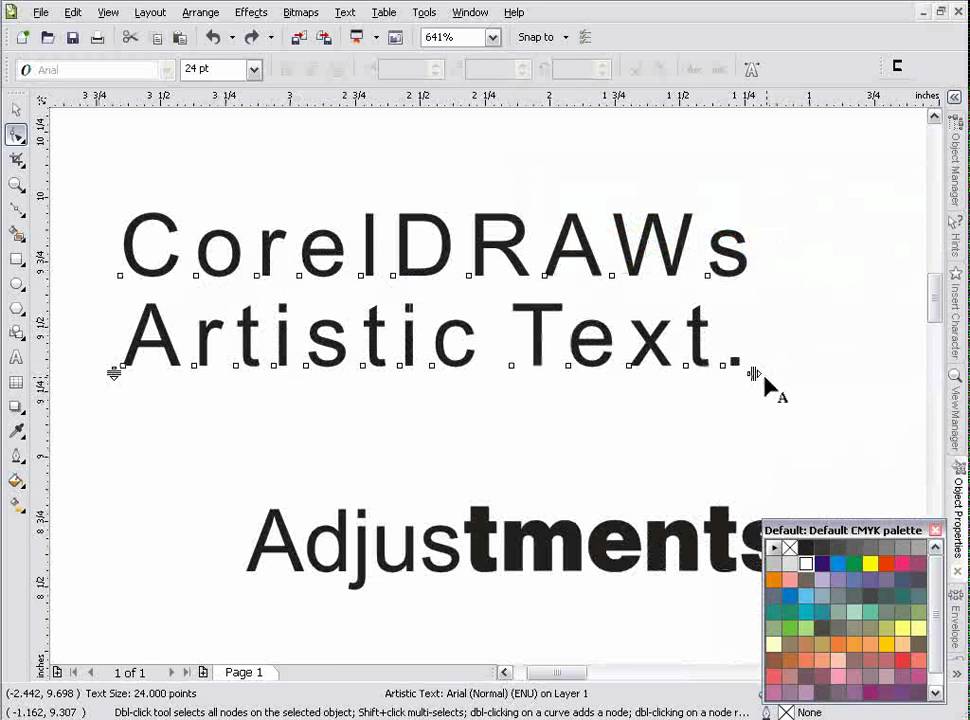Select the Ellipse tool
970x720 pixels.
(16, 284)
